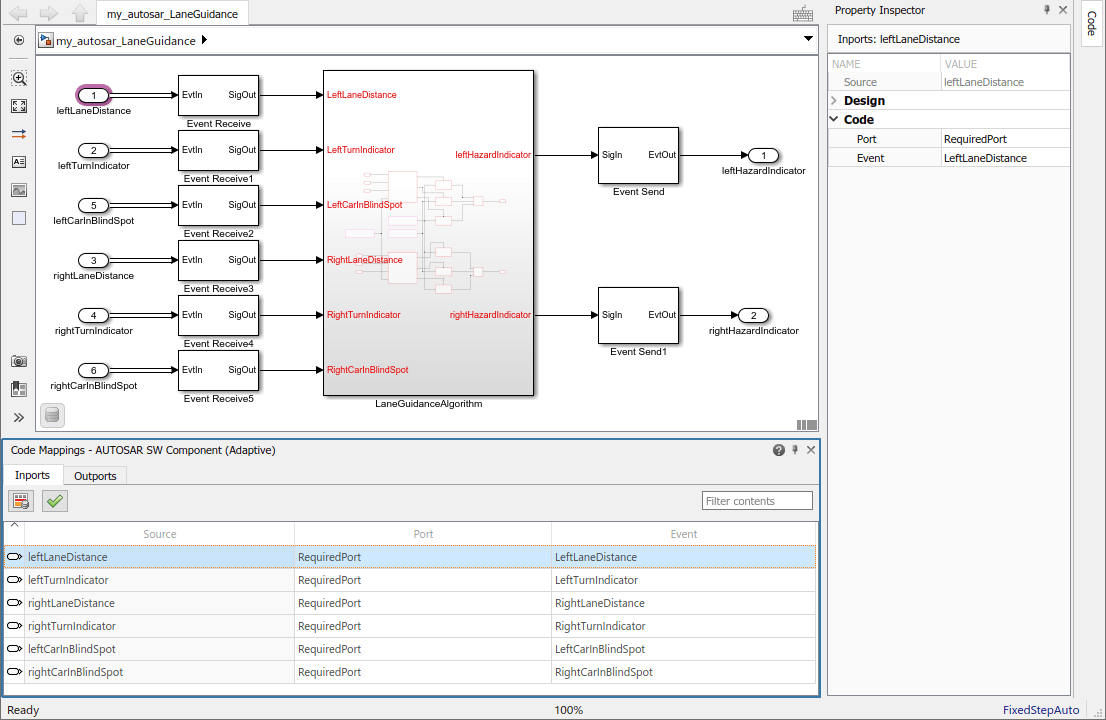The height and width of the screenshot is (720, 1106).
Task: Click the FixedStepAuto solver link
Action: [x=1041, y=710]
